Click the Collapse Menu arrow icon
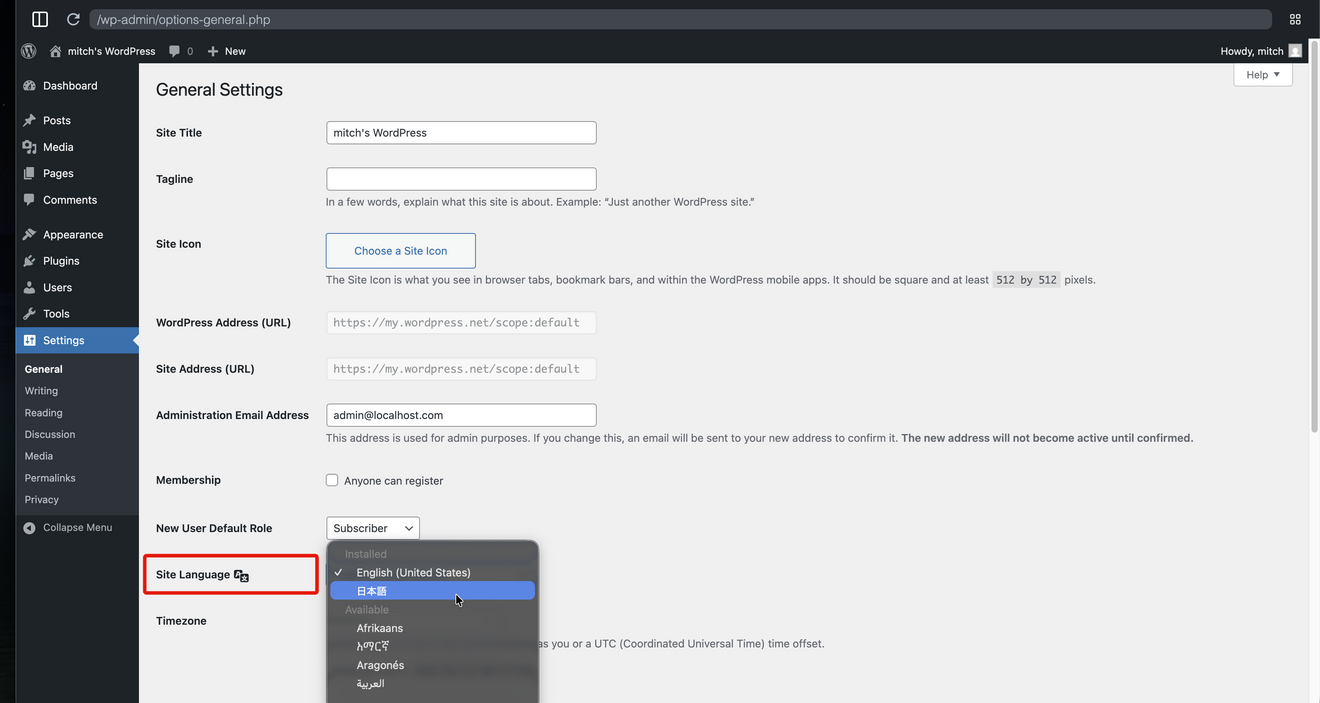 pyautogui.click(x=29, y=528)
